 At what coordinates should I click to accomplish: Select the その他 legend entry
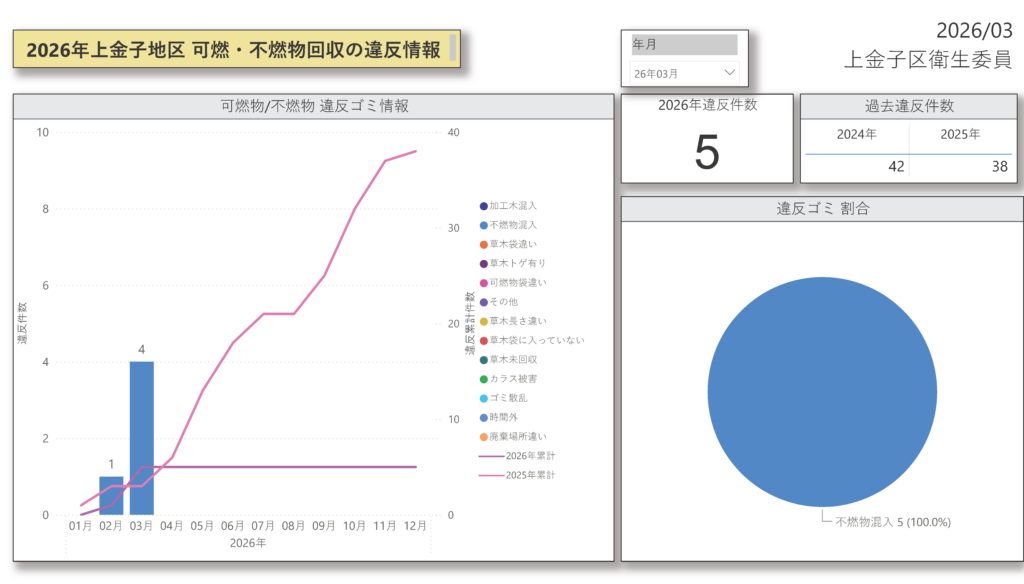tap(503, 302)
